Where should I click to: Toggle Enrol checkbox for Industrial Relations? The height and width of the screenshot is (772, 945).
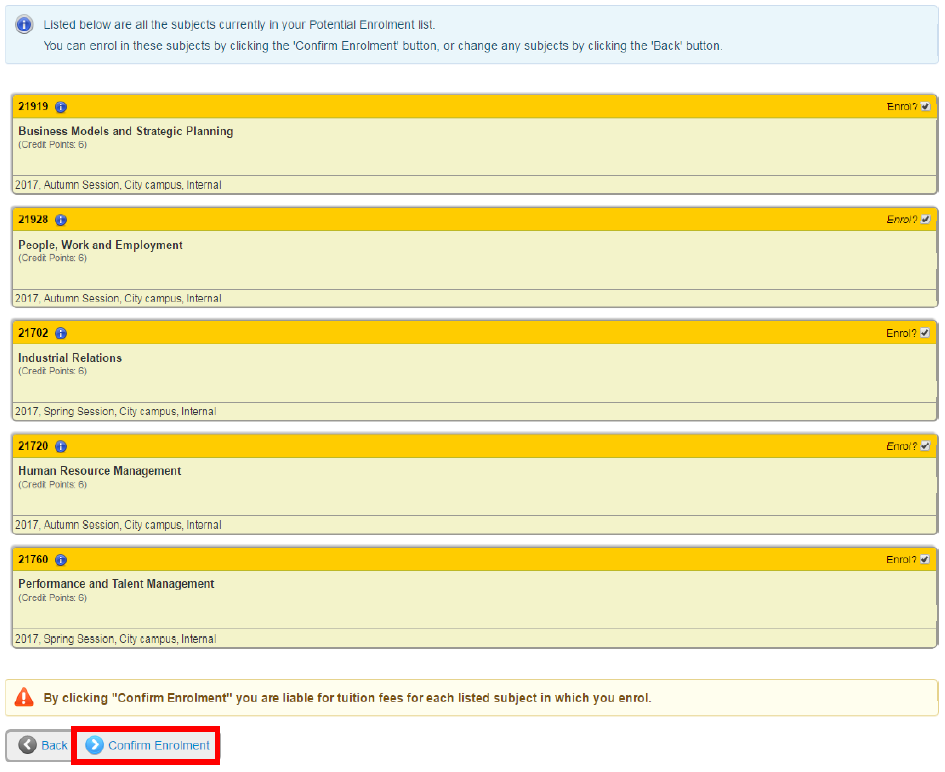pos(926,333)
